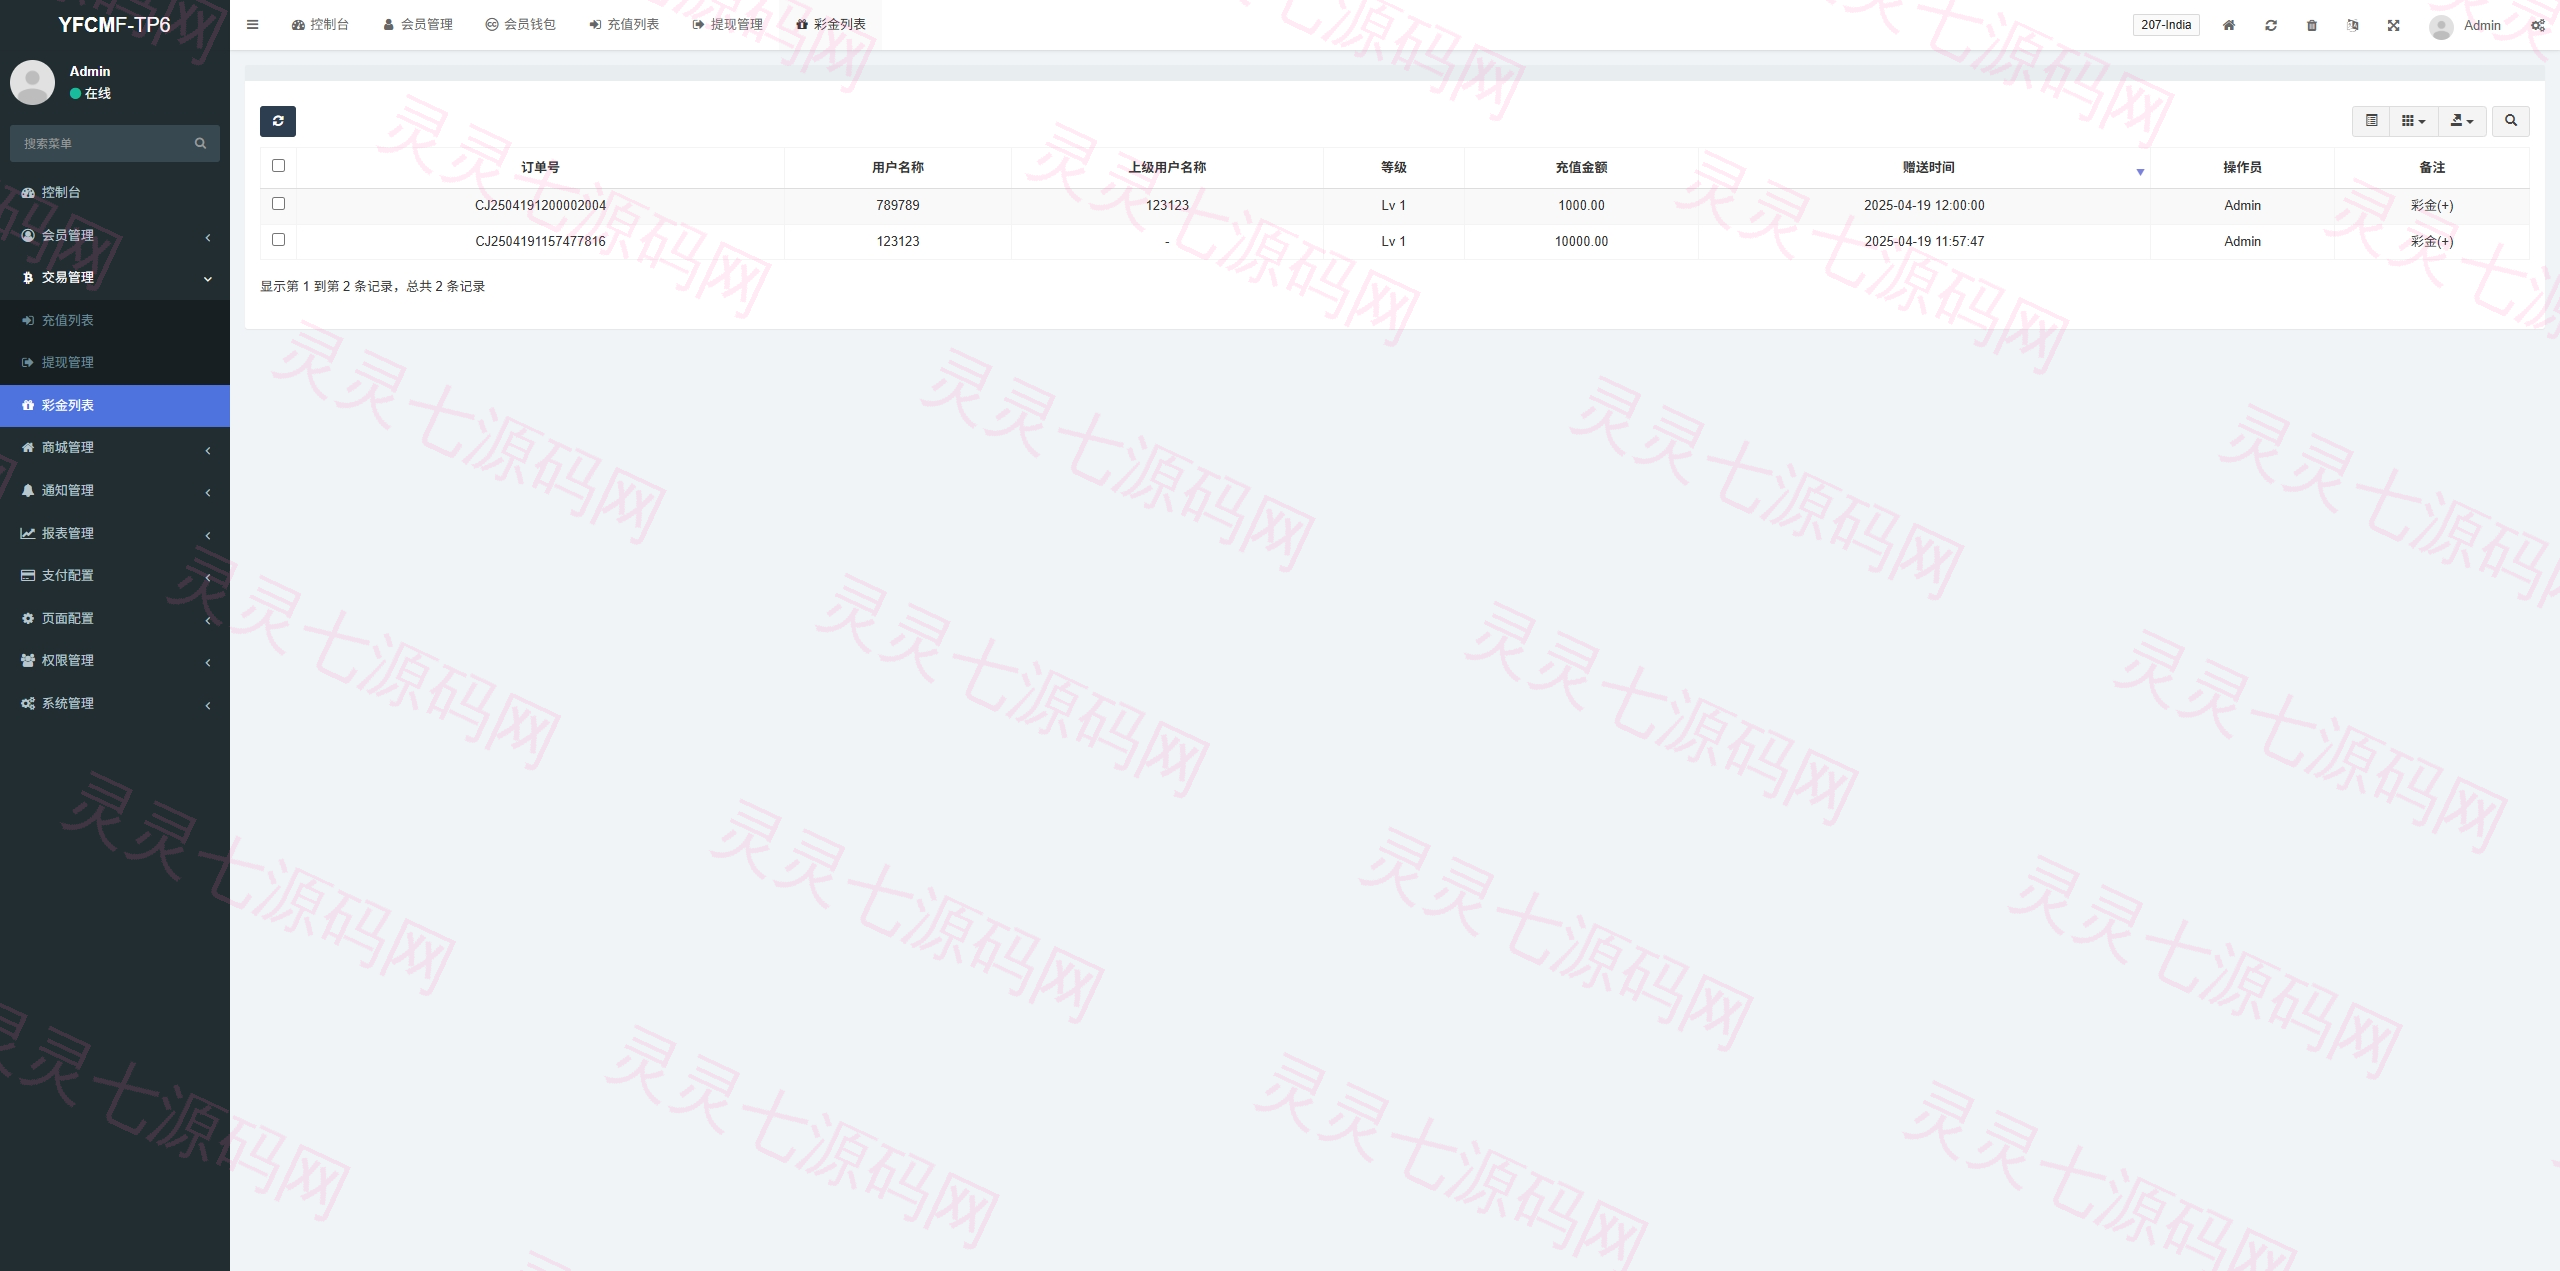Viewport: 2560px width, 1271px height.
Task: Select the 207-India site selector
Action: pos(2166,25)
